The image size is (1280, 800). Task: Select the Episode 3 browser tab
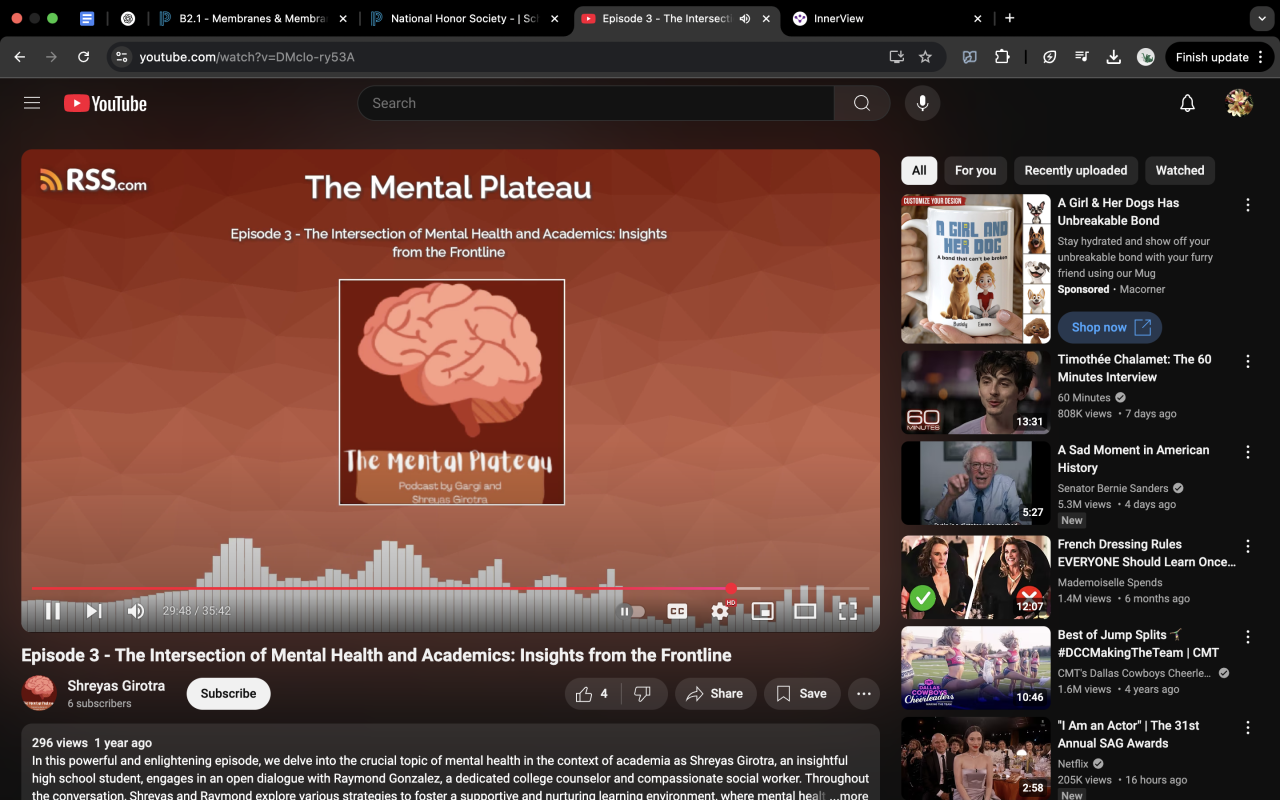678,18
